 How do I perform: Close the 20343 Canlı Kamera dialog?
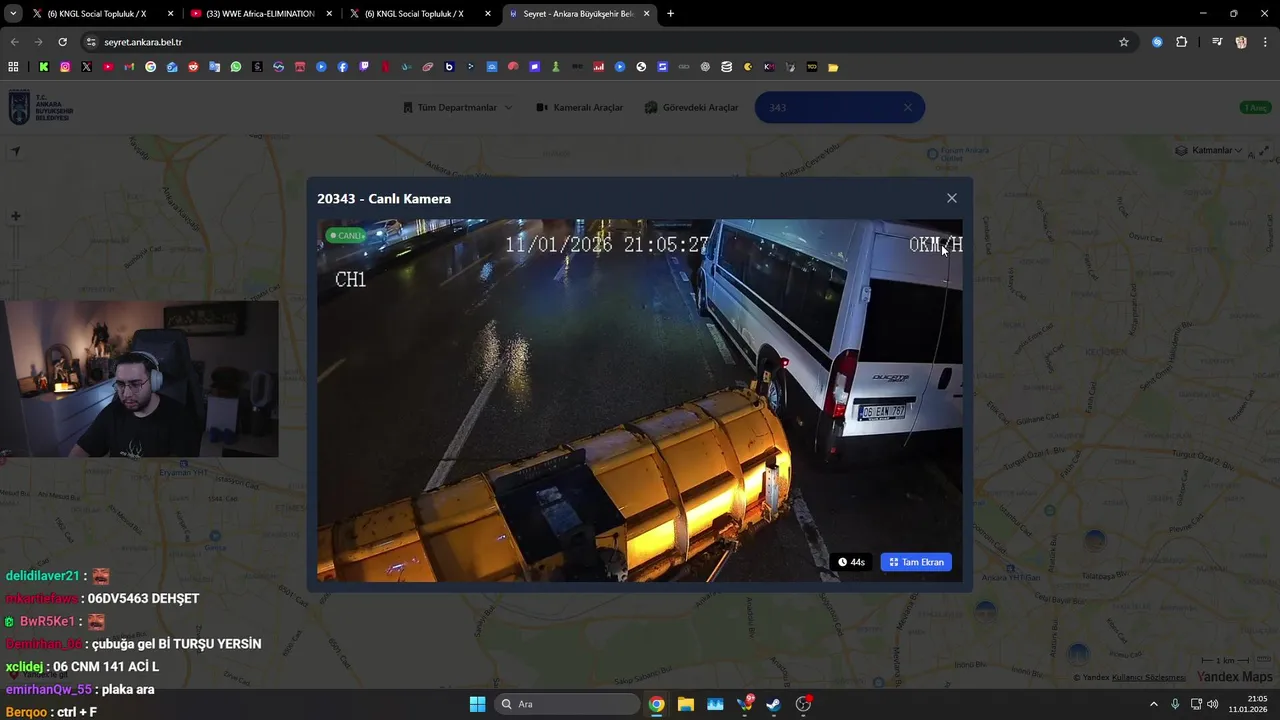pyautogui.click(x=951, y=198)
